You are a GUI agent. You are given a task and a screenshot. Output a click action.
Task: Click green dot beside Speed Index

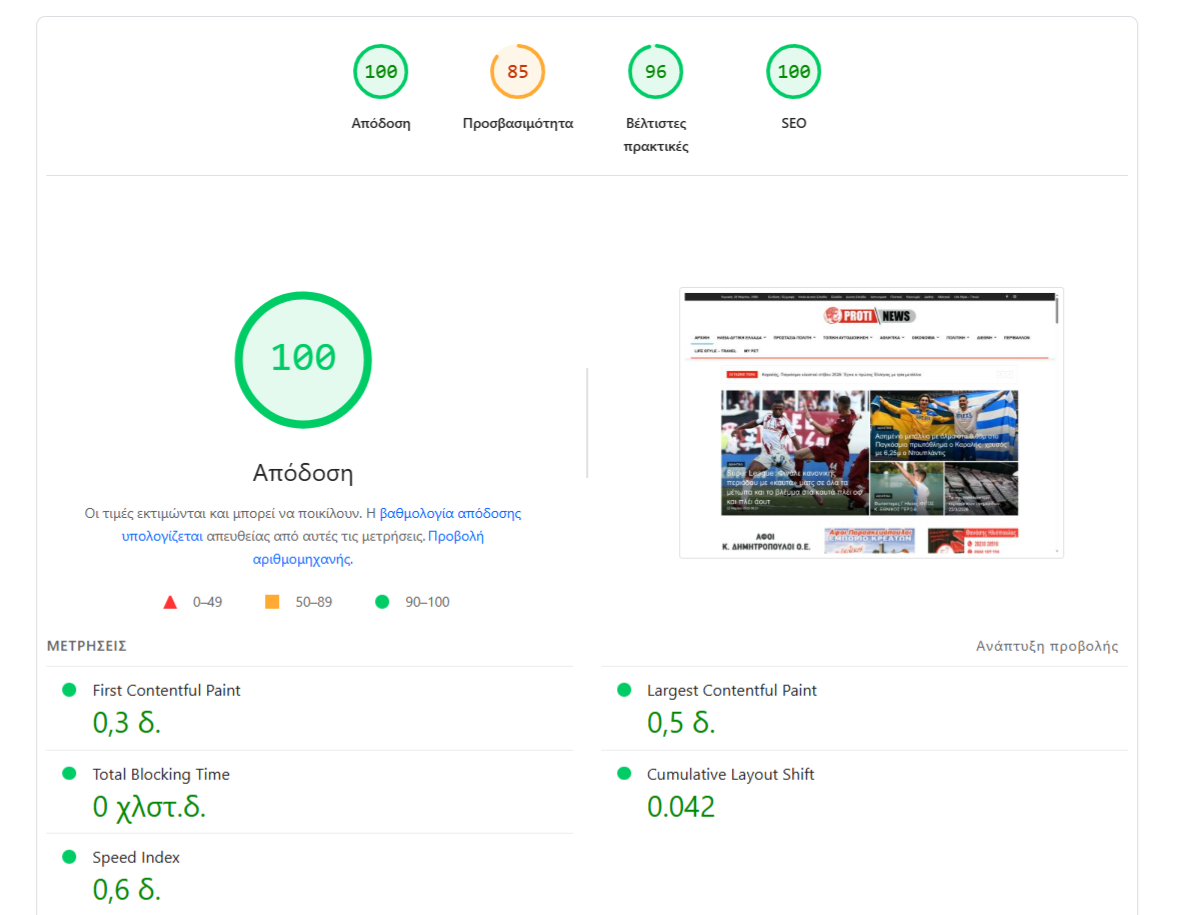point(69,857)
